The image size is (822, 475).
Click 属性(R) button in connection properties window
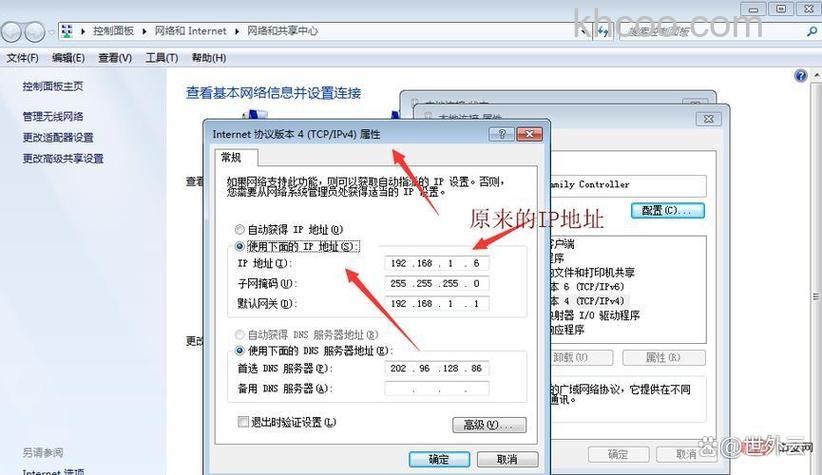tap(664, 358)
